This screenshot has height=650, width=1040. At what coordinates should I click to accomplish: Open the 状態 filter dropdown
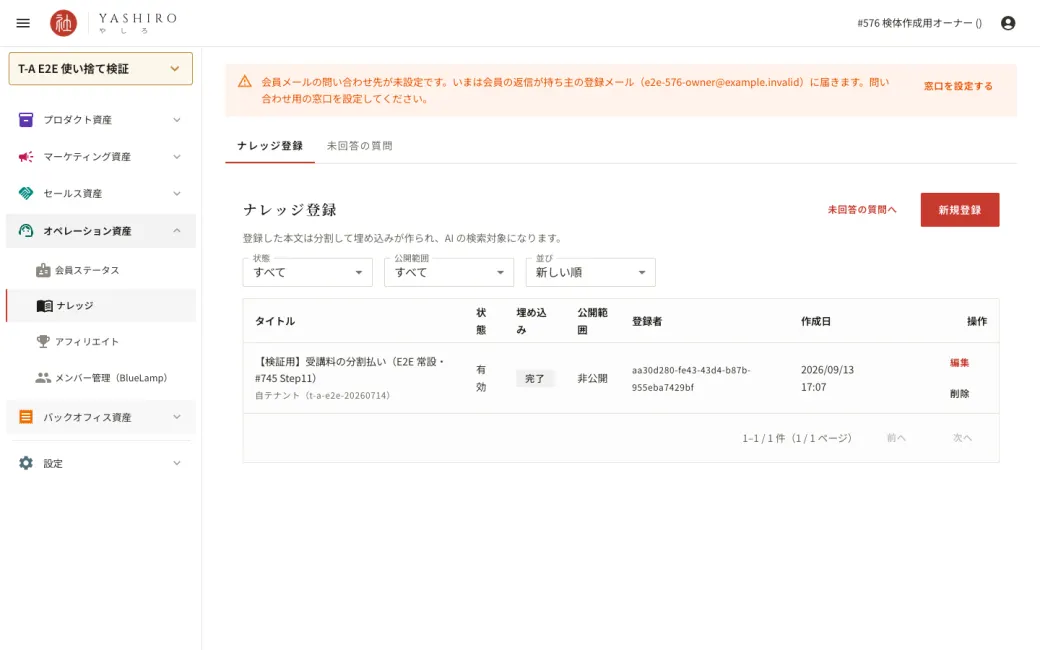[x=308, y=273]
